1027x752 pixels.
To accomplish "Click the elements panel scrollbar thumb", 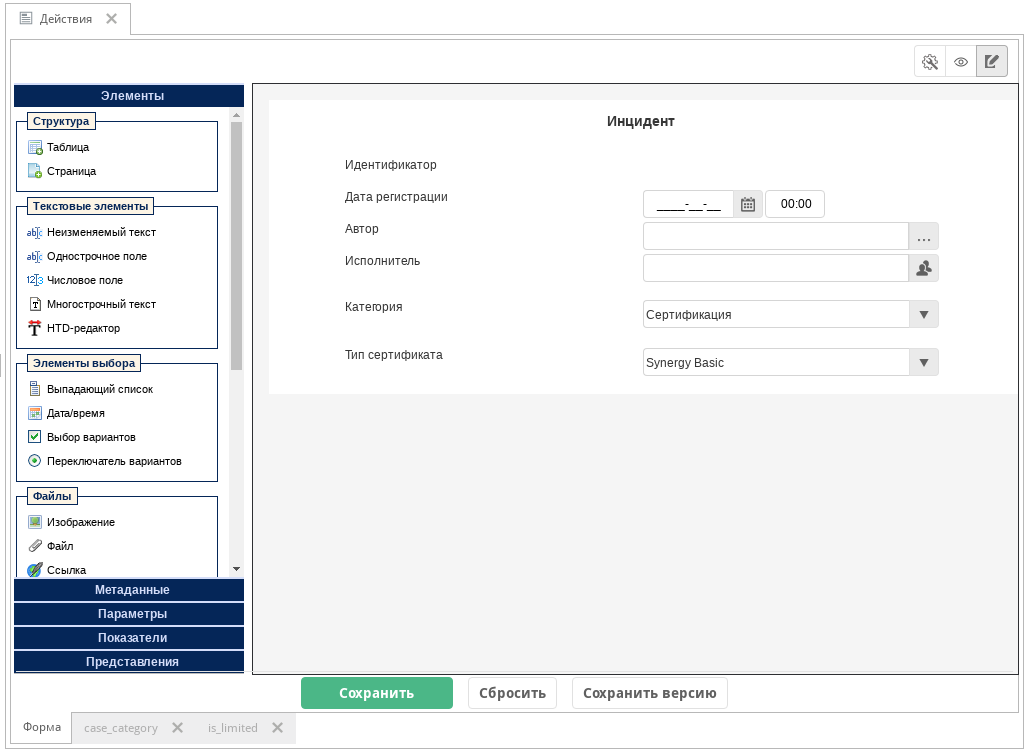I will coord(236,246).
